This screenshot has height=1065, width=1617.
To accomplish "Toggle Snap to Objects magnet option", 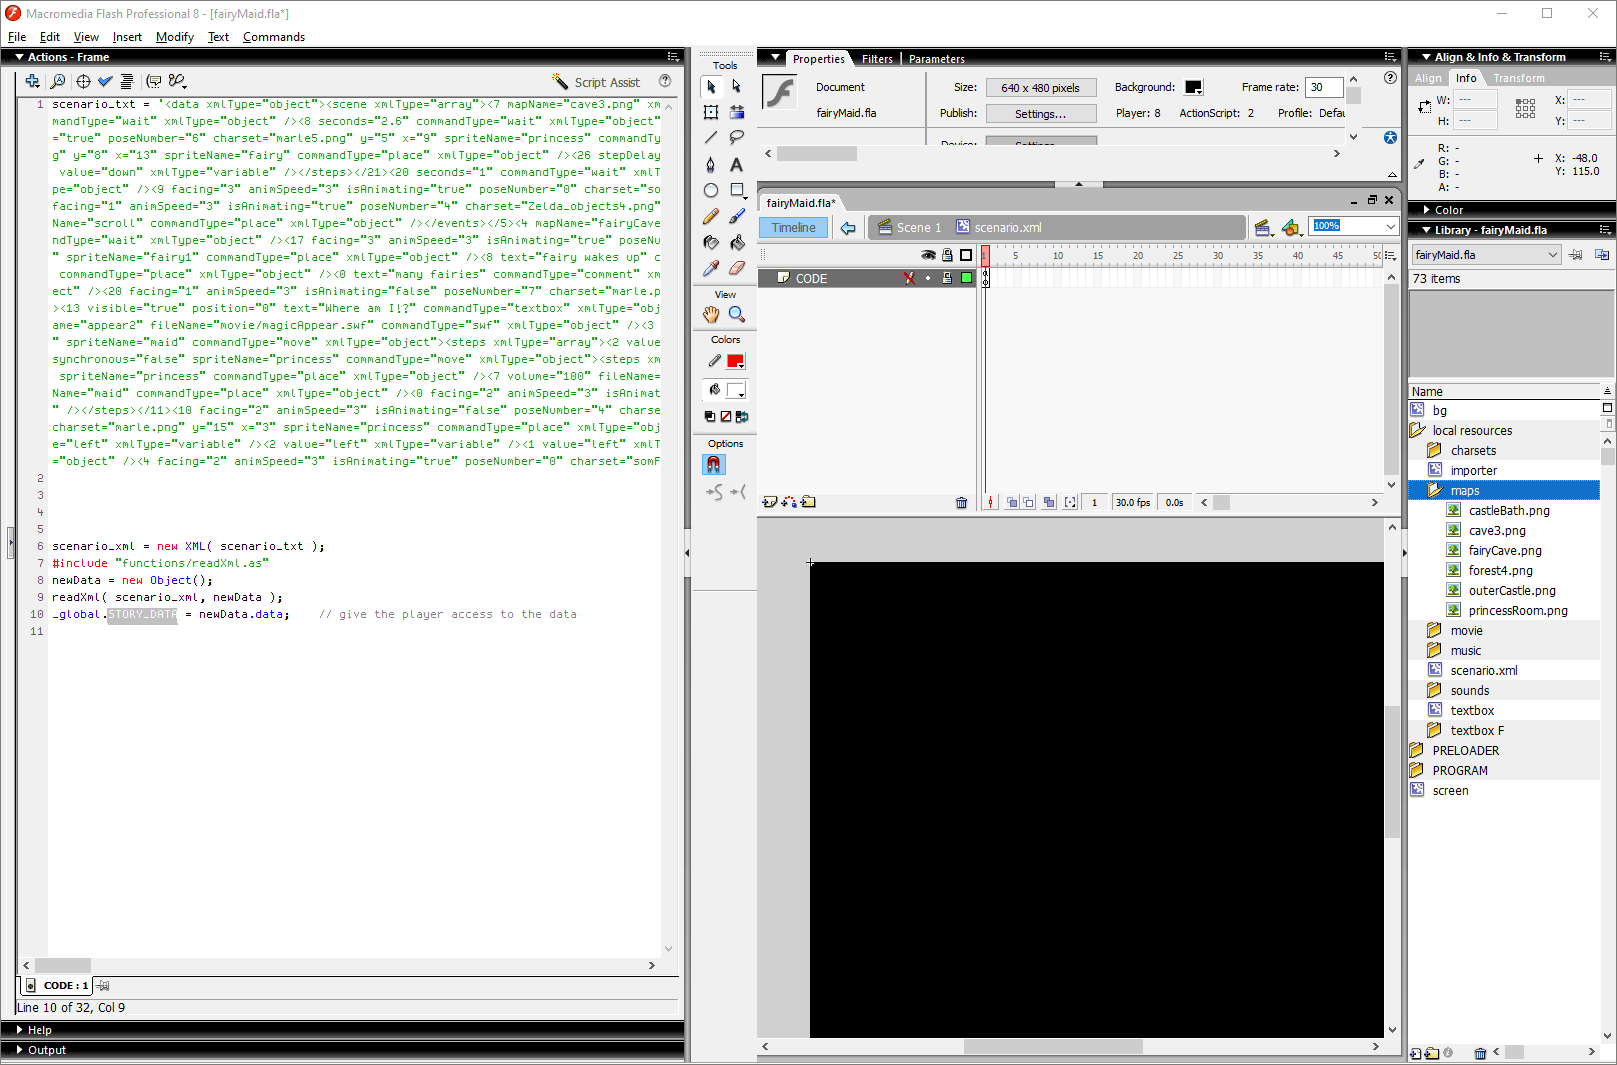I will point(714,464).
